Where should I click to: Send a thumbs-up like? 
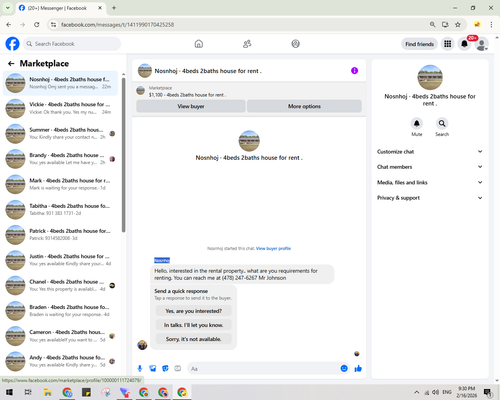[x=358, y=368]
